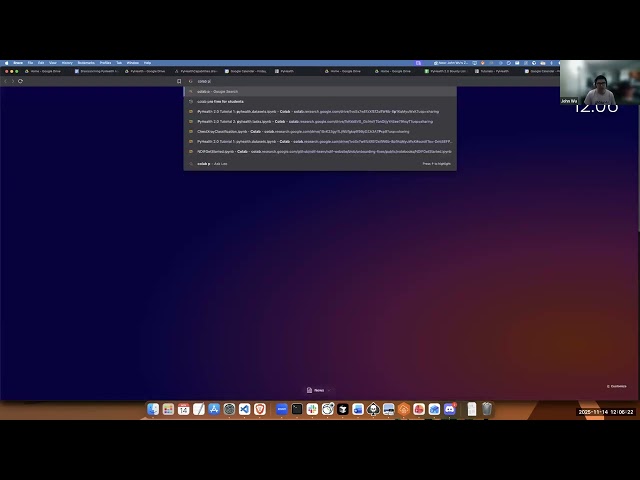Open Slack from the dock

312,409
